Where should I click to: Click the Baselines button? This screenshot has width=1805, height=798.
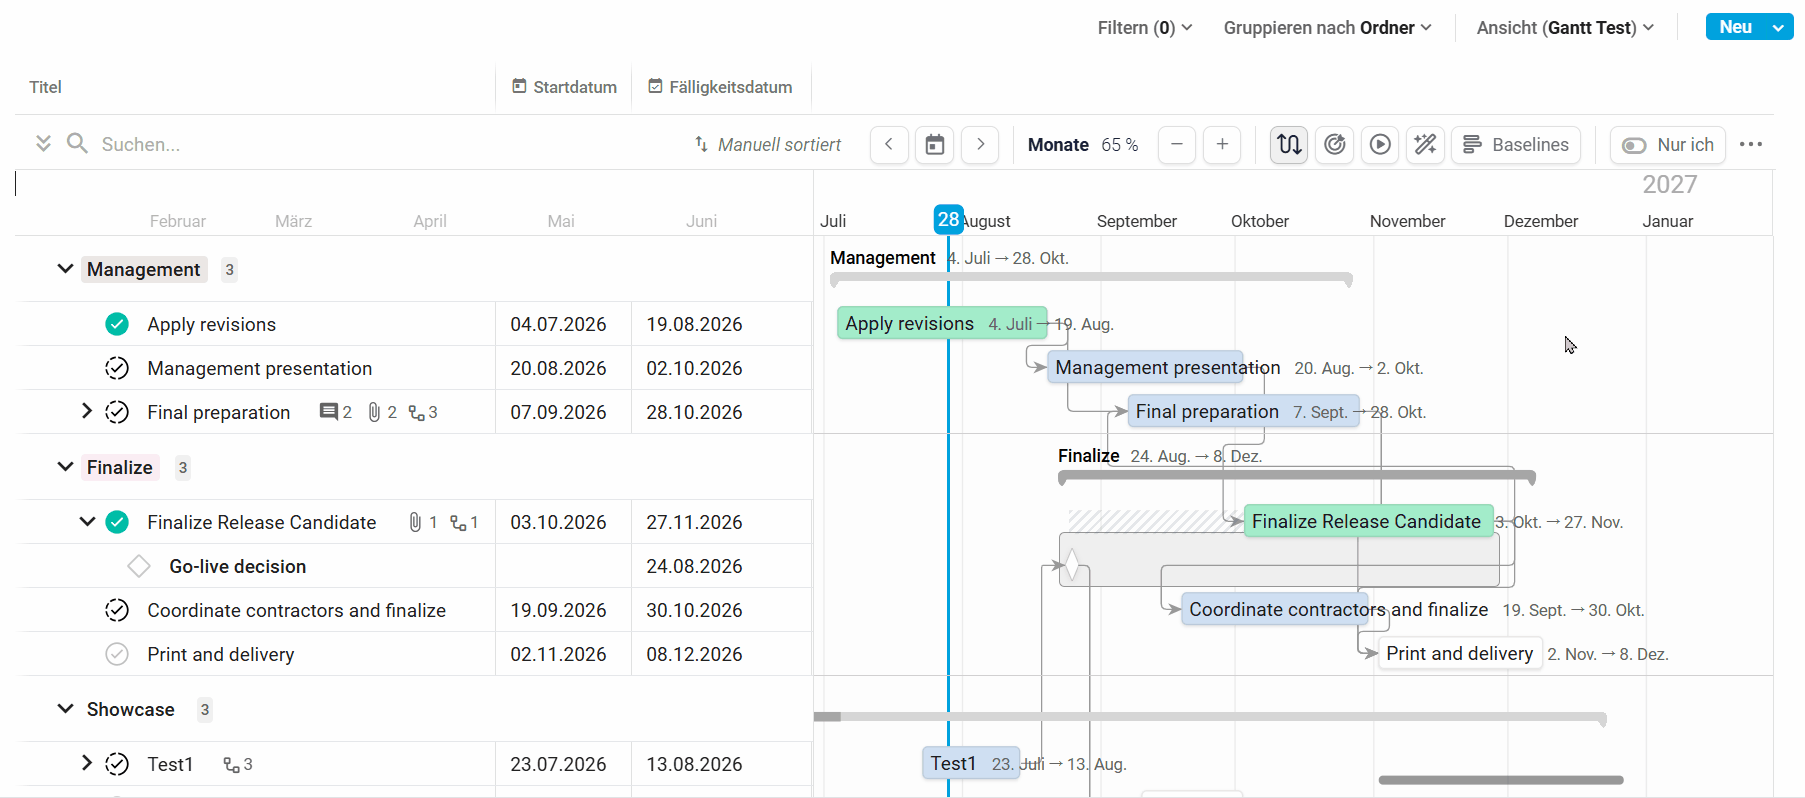click(1516, 145)
